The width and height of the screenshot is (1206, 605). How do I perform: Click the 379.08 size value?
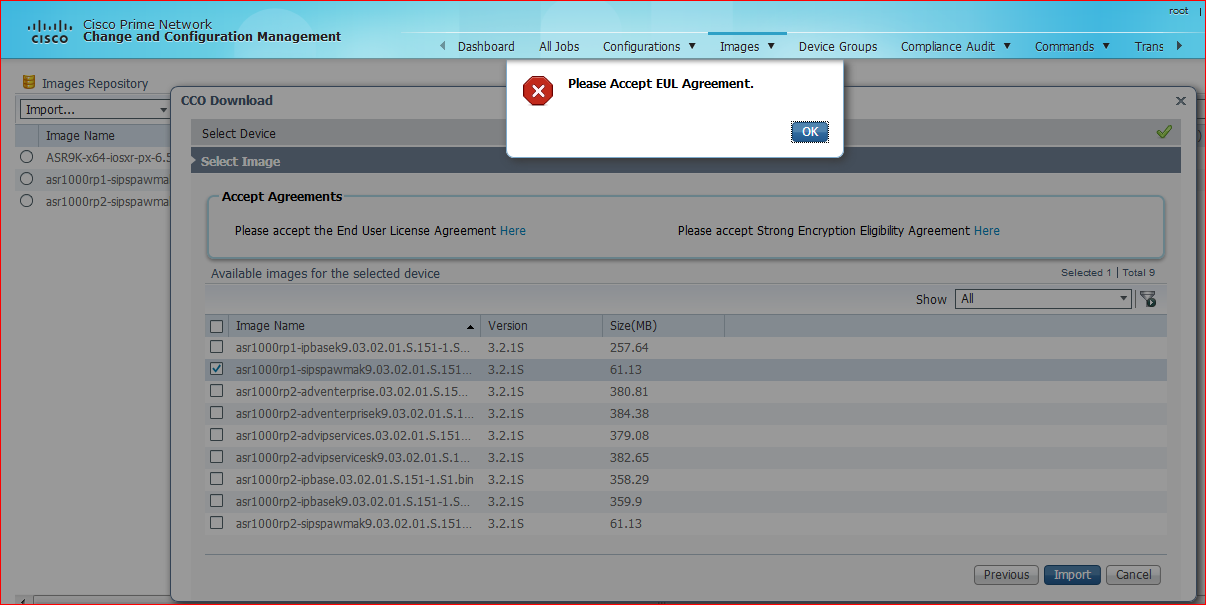click(629, 436)
